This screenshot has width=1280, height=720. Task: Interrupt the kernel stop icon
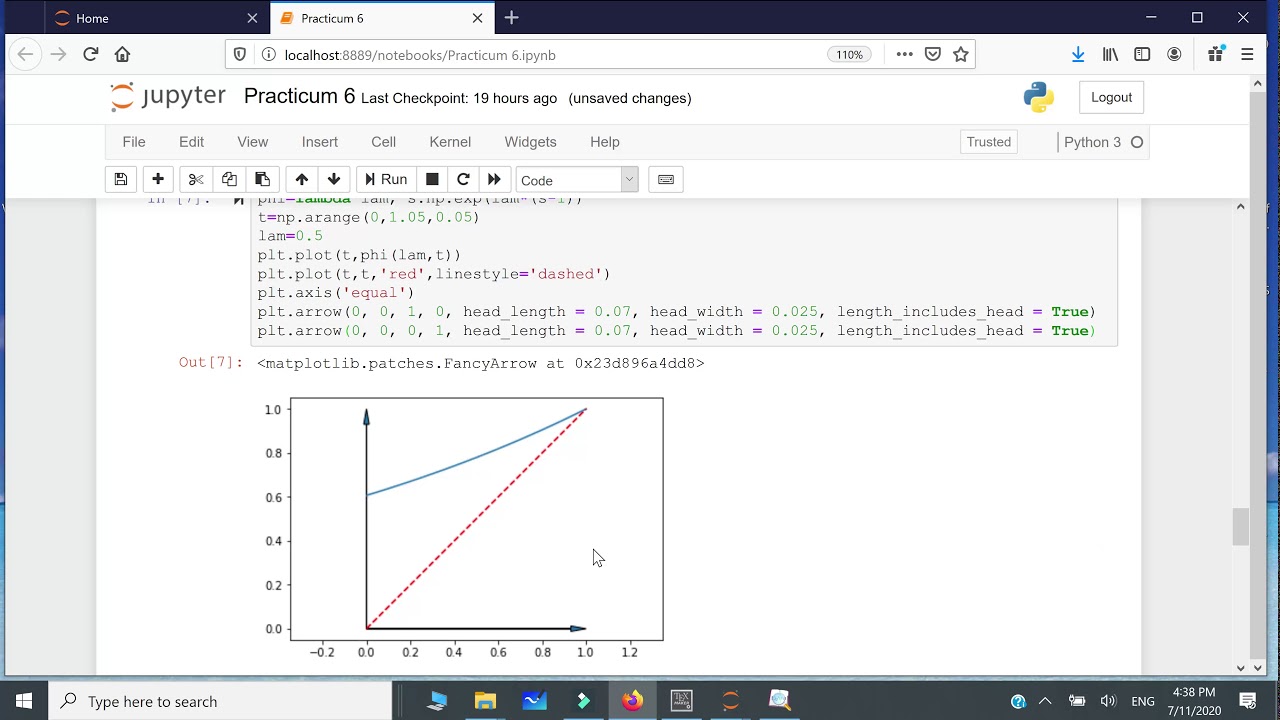click(432, 180)
